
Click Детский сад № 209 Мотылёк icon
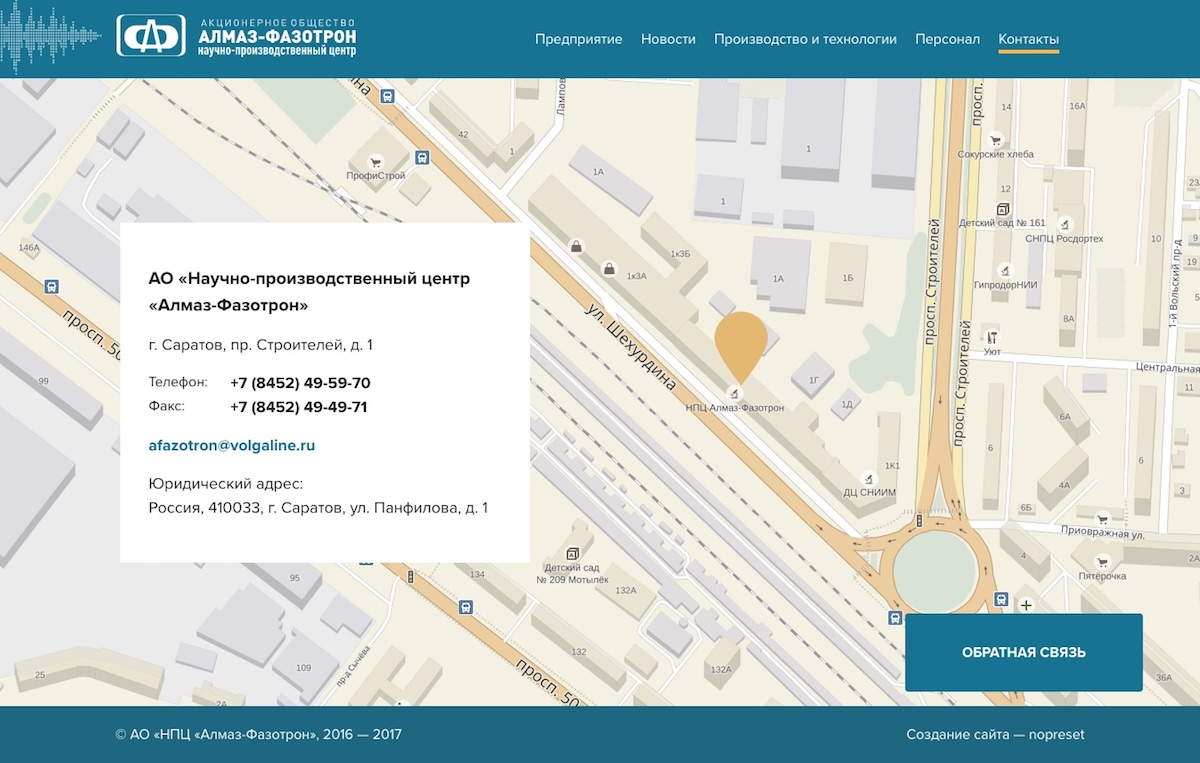pyautogui.click(x=572, y=552)
